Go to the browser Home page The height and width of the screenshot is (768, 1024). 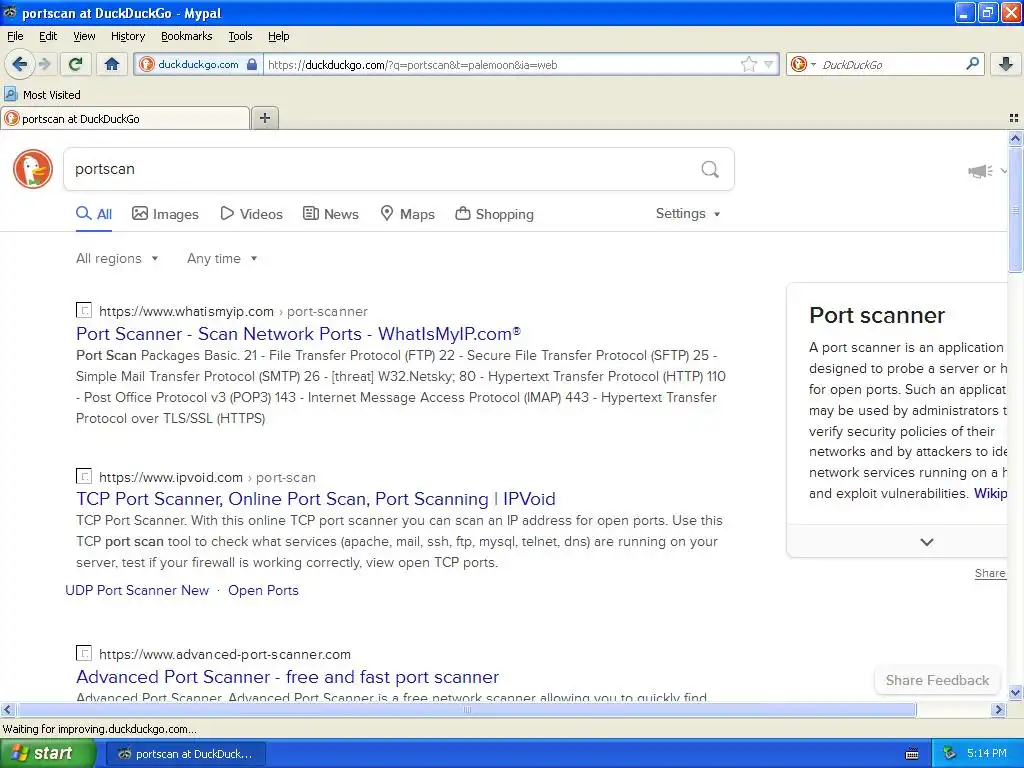[x=112, y=64]
